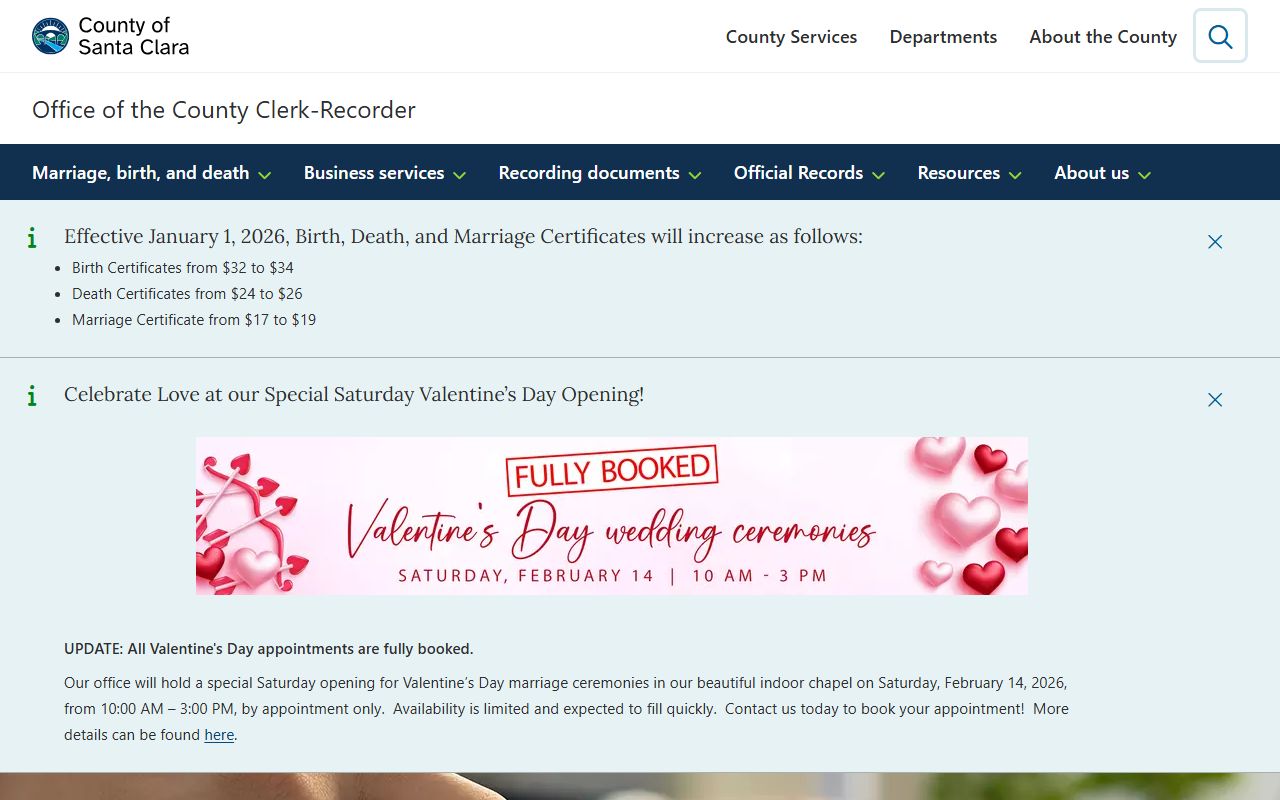The image size is (1280, 800).
Task: Expand Business services menu
Action: (385, 173)
